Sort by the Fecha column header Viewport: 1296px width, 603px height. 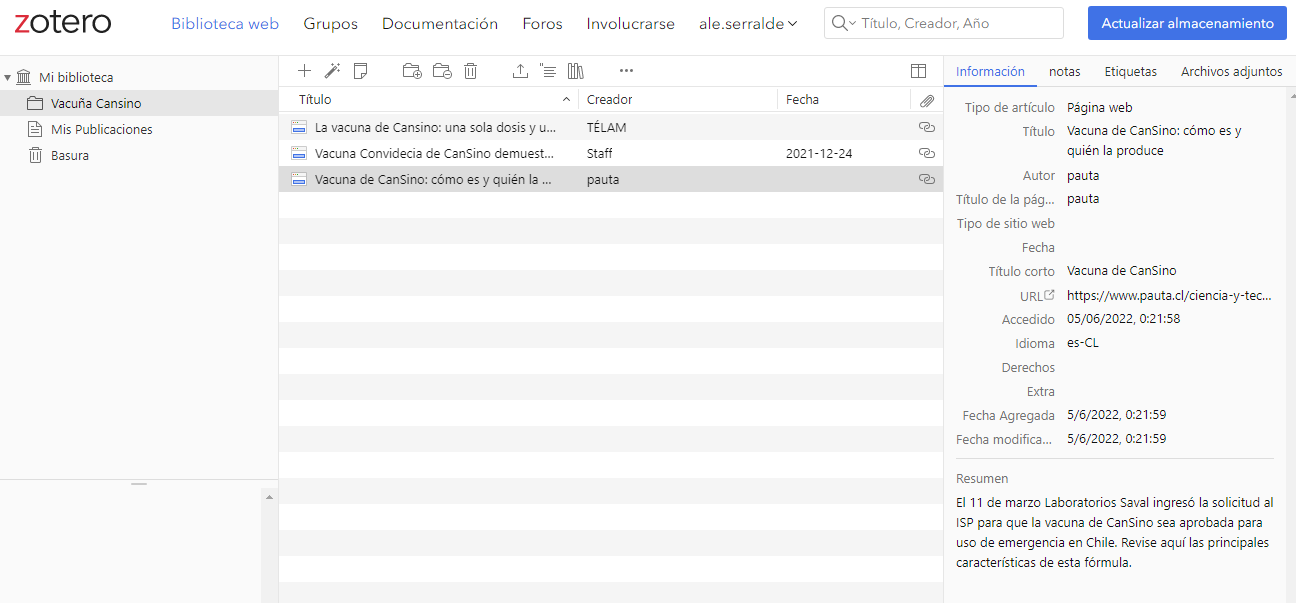click(x=844, y=100)
